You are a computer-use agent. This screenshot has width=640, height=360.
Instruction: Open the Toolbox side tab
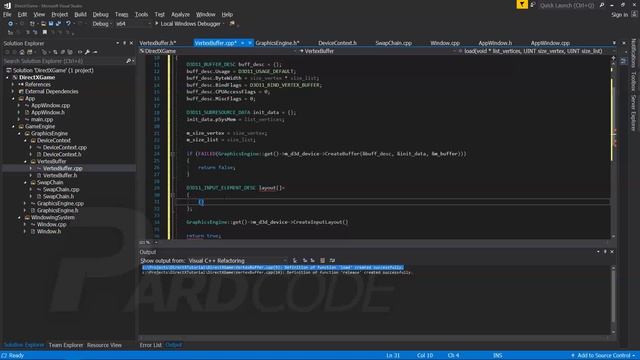[633, 83]
